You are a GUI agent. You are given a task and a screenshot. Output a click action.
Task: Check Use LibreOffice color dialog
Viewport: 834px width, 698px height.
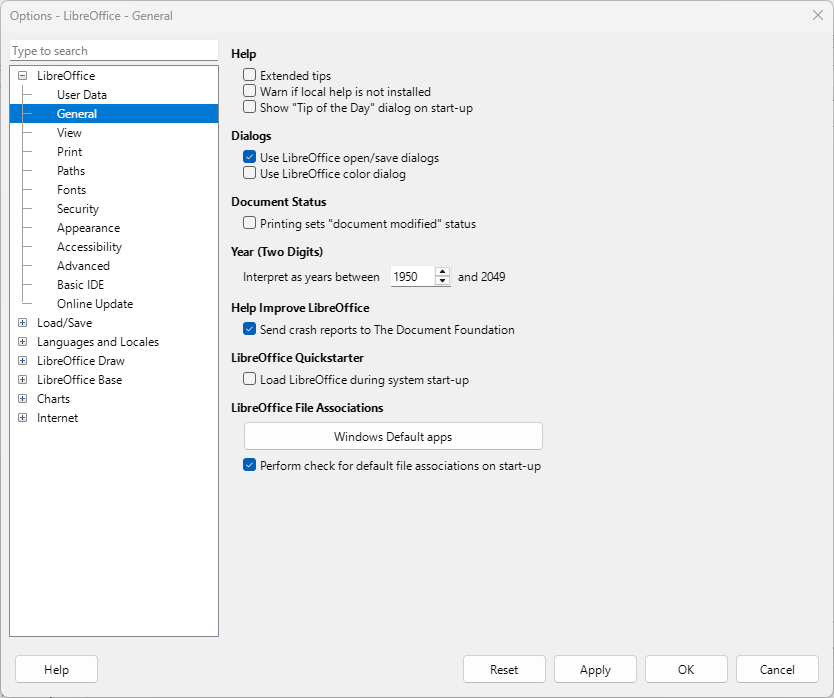pyautogui.click(x=249, y=173)
